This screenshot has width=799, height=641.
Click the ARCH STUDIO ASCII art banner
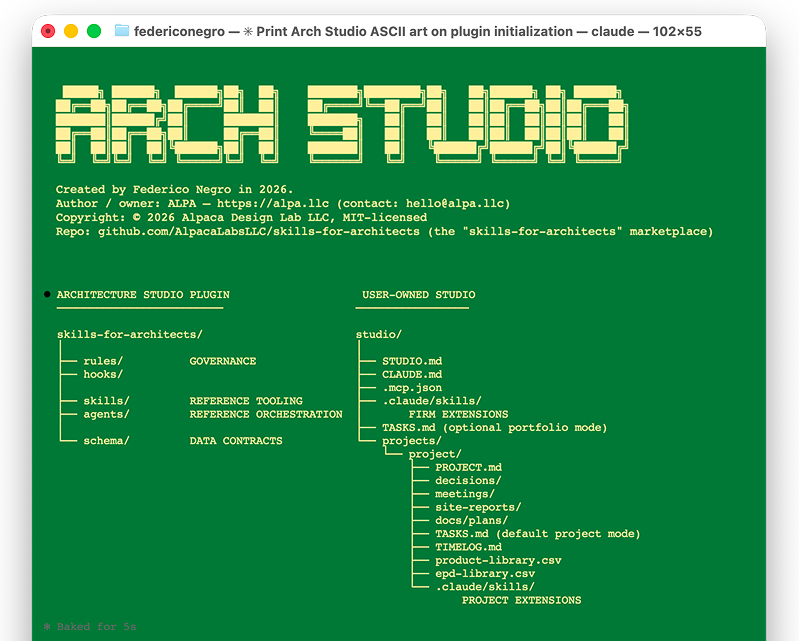click(342, 124)
